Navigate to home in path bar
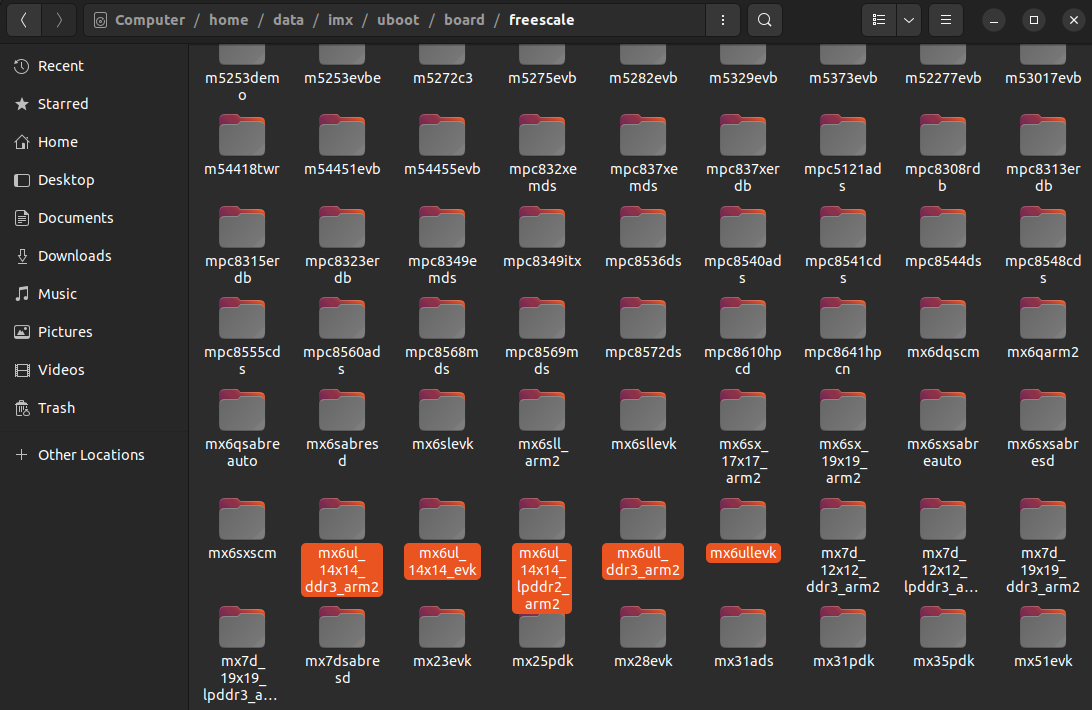The width and height of the screenshot is (1092, 710). pos(228,20)
